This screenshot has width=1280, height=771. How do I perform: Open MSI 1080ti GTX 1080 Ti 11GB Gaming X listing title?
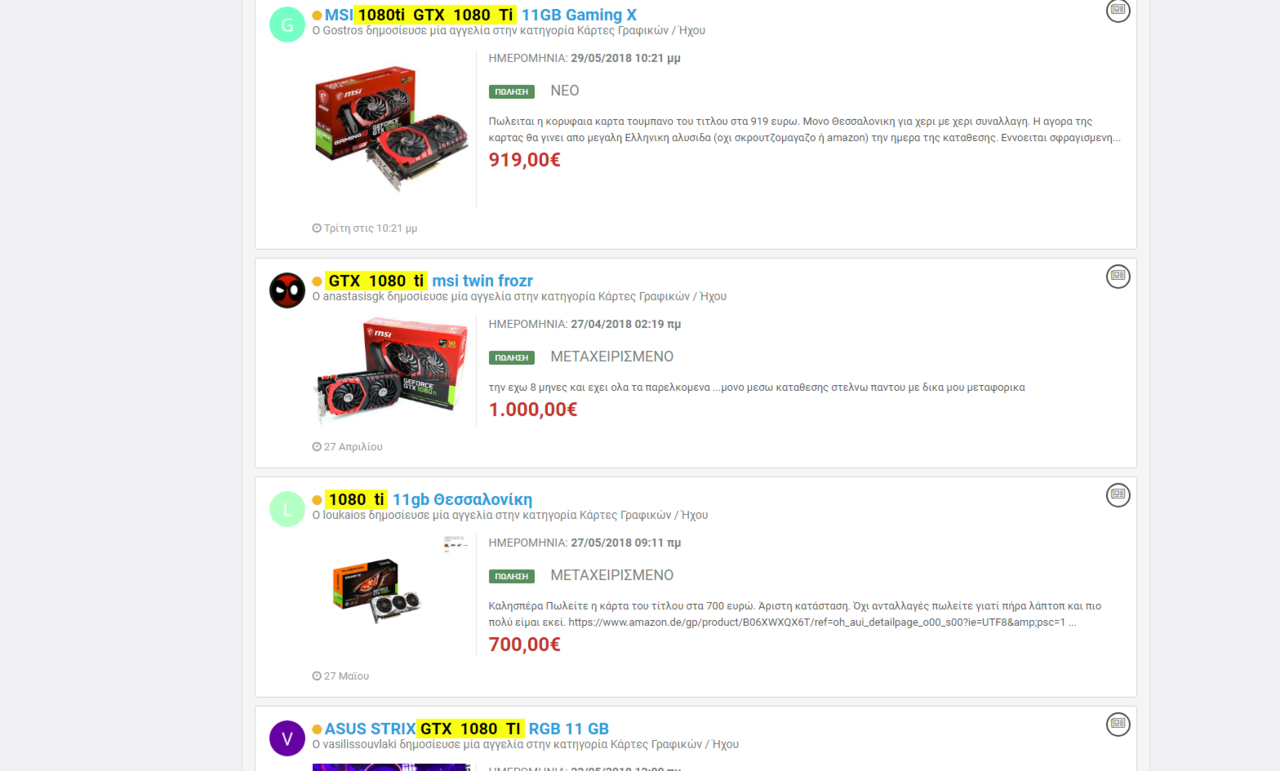[481, 15]
